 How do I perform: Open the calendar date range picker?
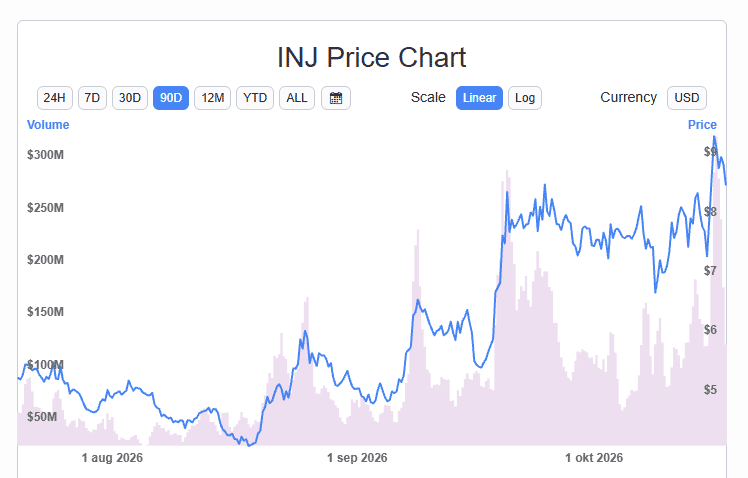(x=336, y=98)
